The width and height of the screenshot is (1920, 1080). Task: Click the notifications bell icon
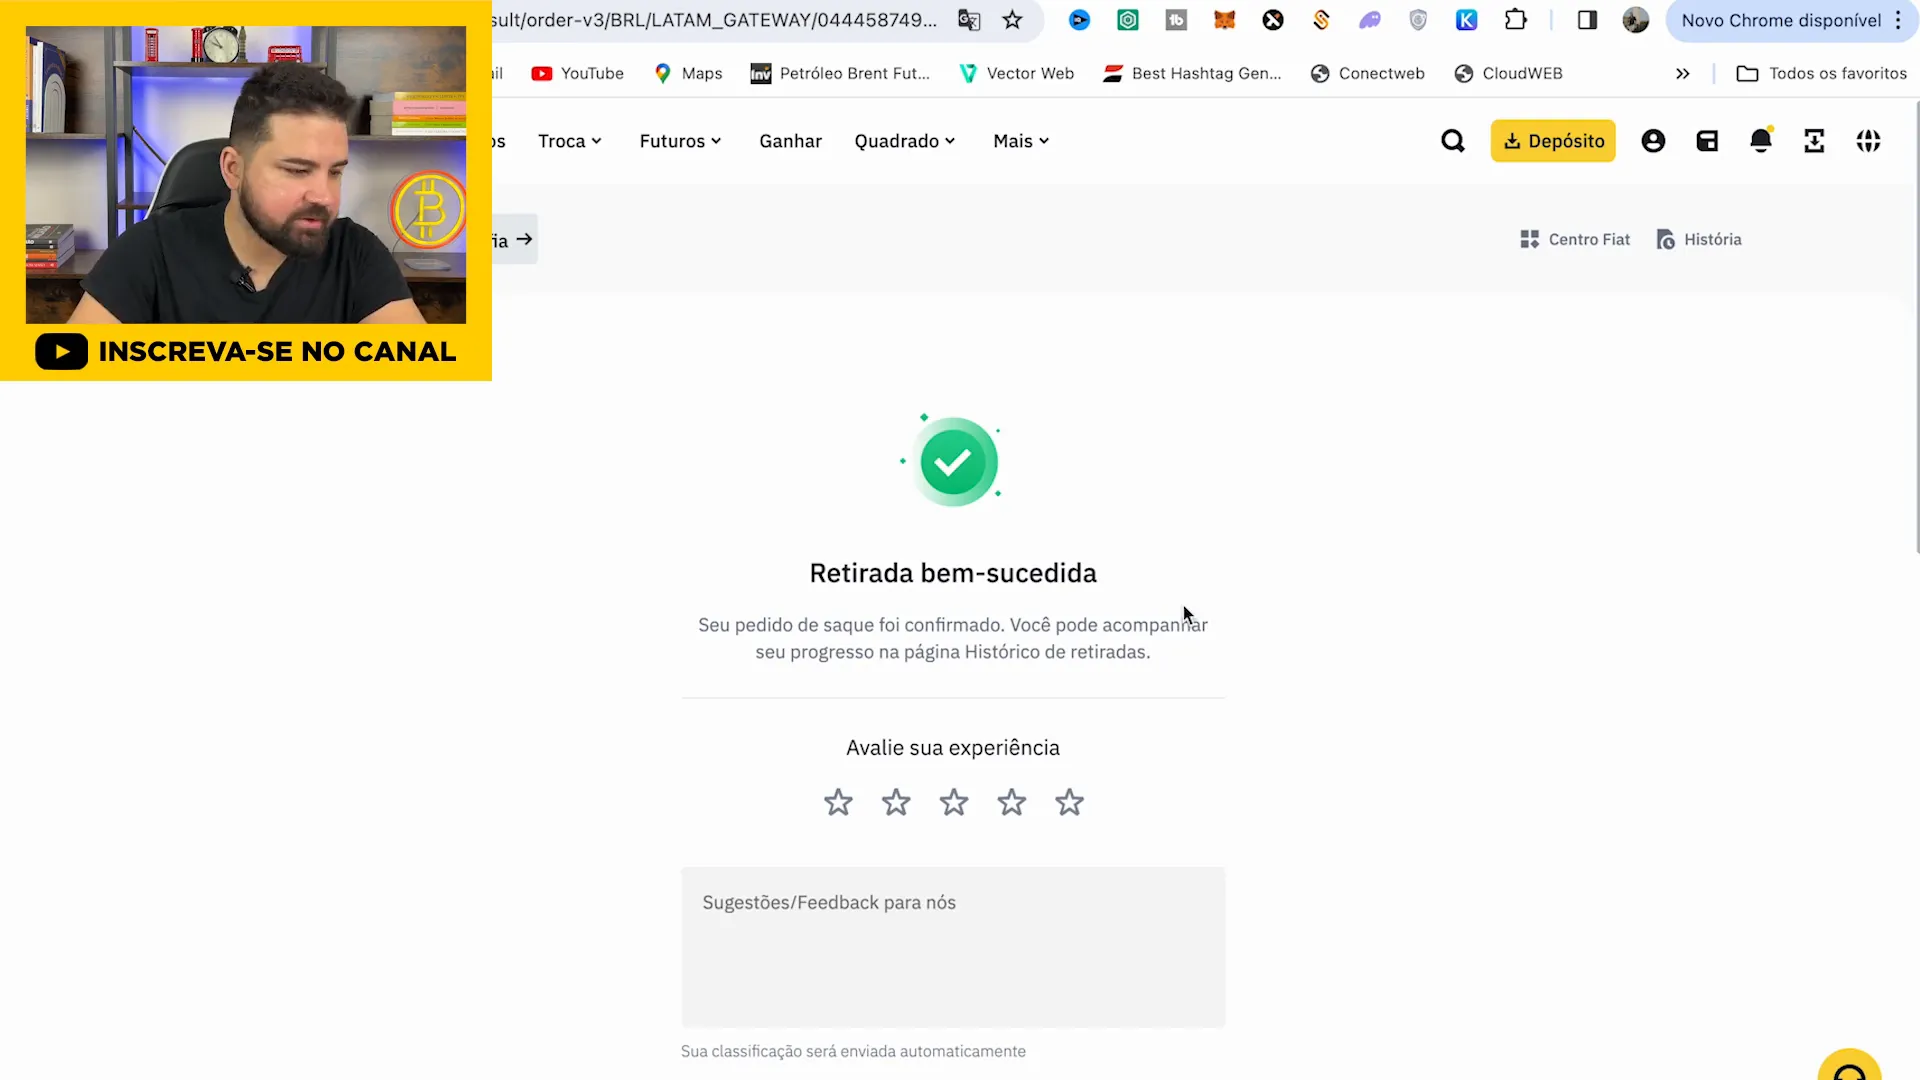pos(1762,141)
